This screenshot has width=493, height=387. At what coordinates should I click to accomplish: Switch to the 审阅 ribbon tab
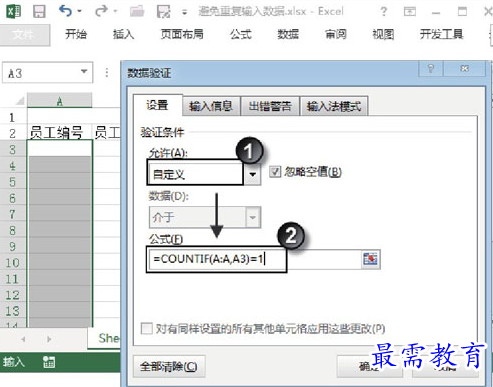[x=336, y=34]
